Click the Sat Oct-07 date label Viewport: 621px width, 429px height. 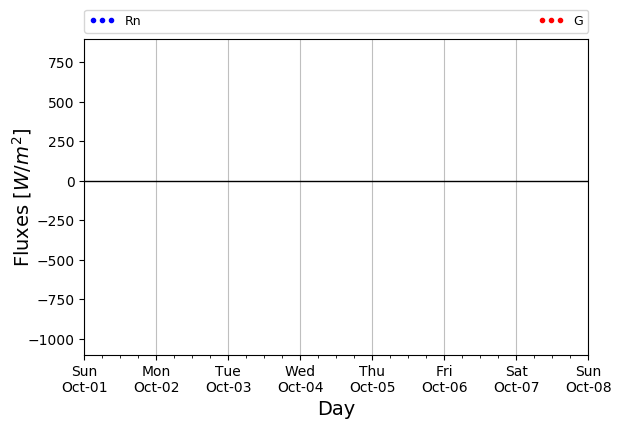tap(516, 379)
